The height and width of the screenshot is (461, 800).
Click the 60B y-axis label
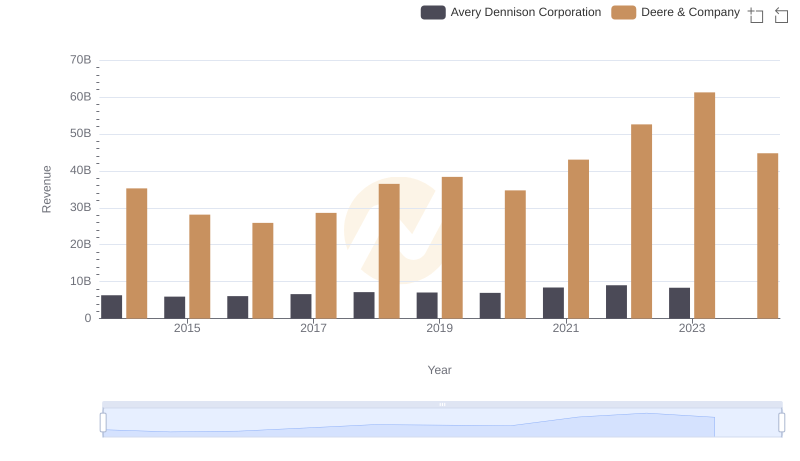tap(81, 97)
